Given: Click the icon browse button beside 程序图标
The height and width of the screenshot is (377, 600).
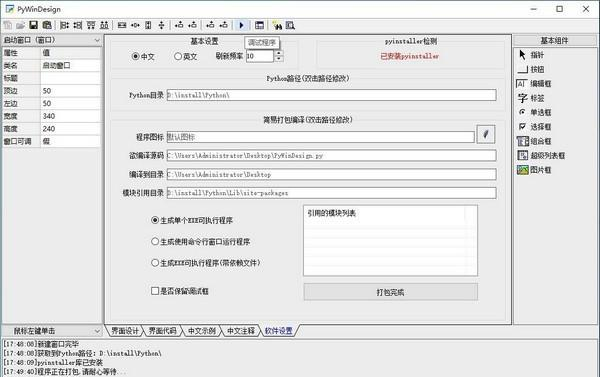Looking at the screenshot, I should tap(486, 134).
